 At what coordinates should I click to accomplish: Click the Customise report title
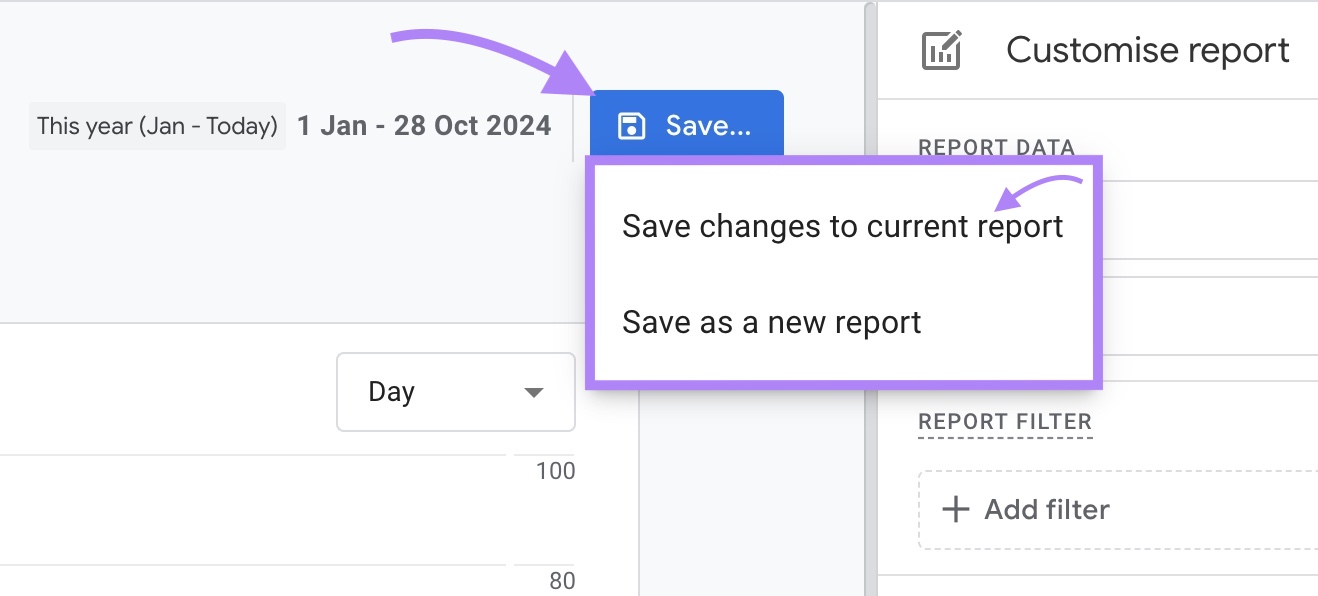pyautogui.click(x=1147, y=48)
